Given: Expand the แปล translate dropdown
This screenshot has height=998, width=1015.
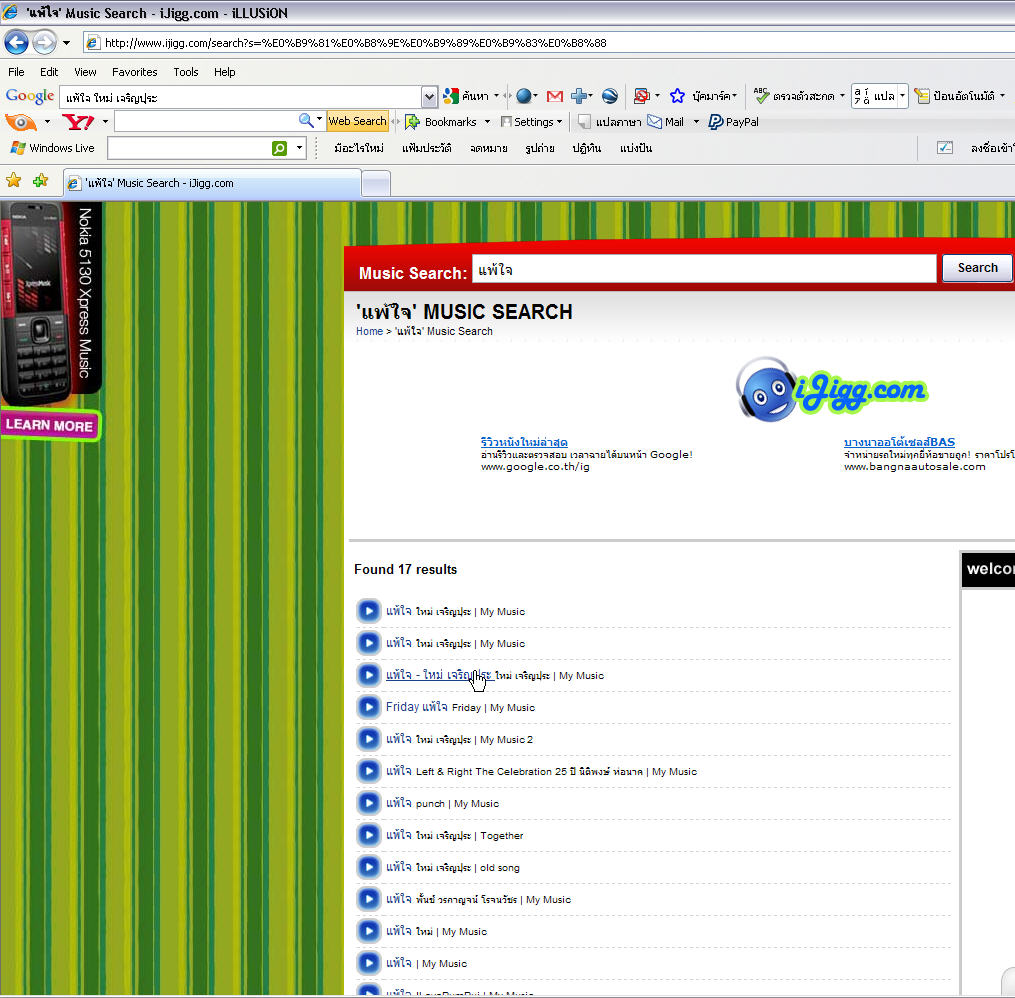Looking at the screenshot, I should [x=902, y=96].
